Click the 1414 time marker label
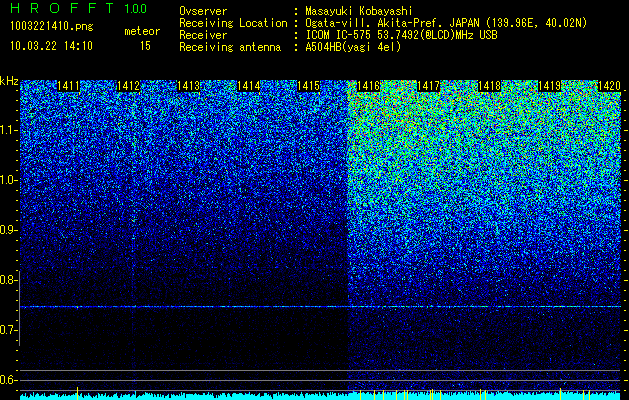The width and height of the screenshot is (629, 400). coord(249,86)
